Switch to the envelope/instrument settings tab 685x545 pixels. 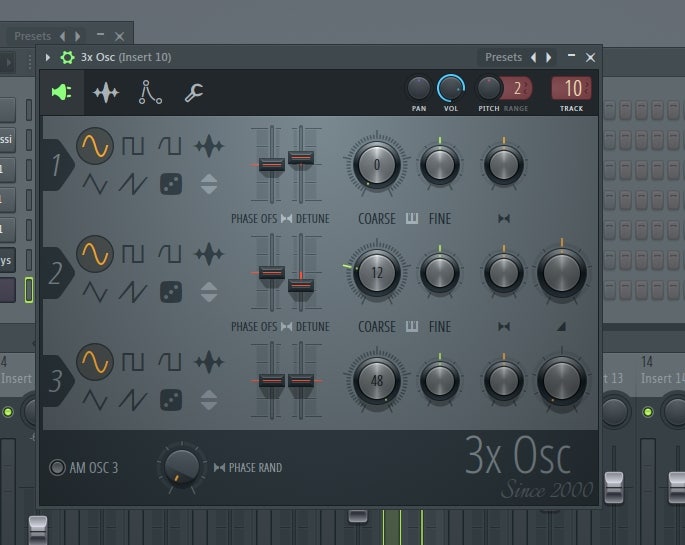point(106,92)
